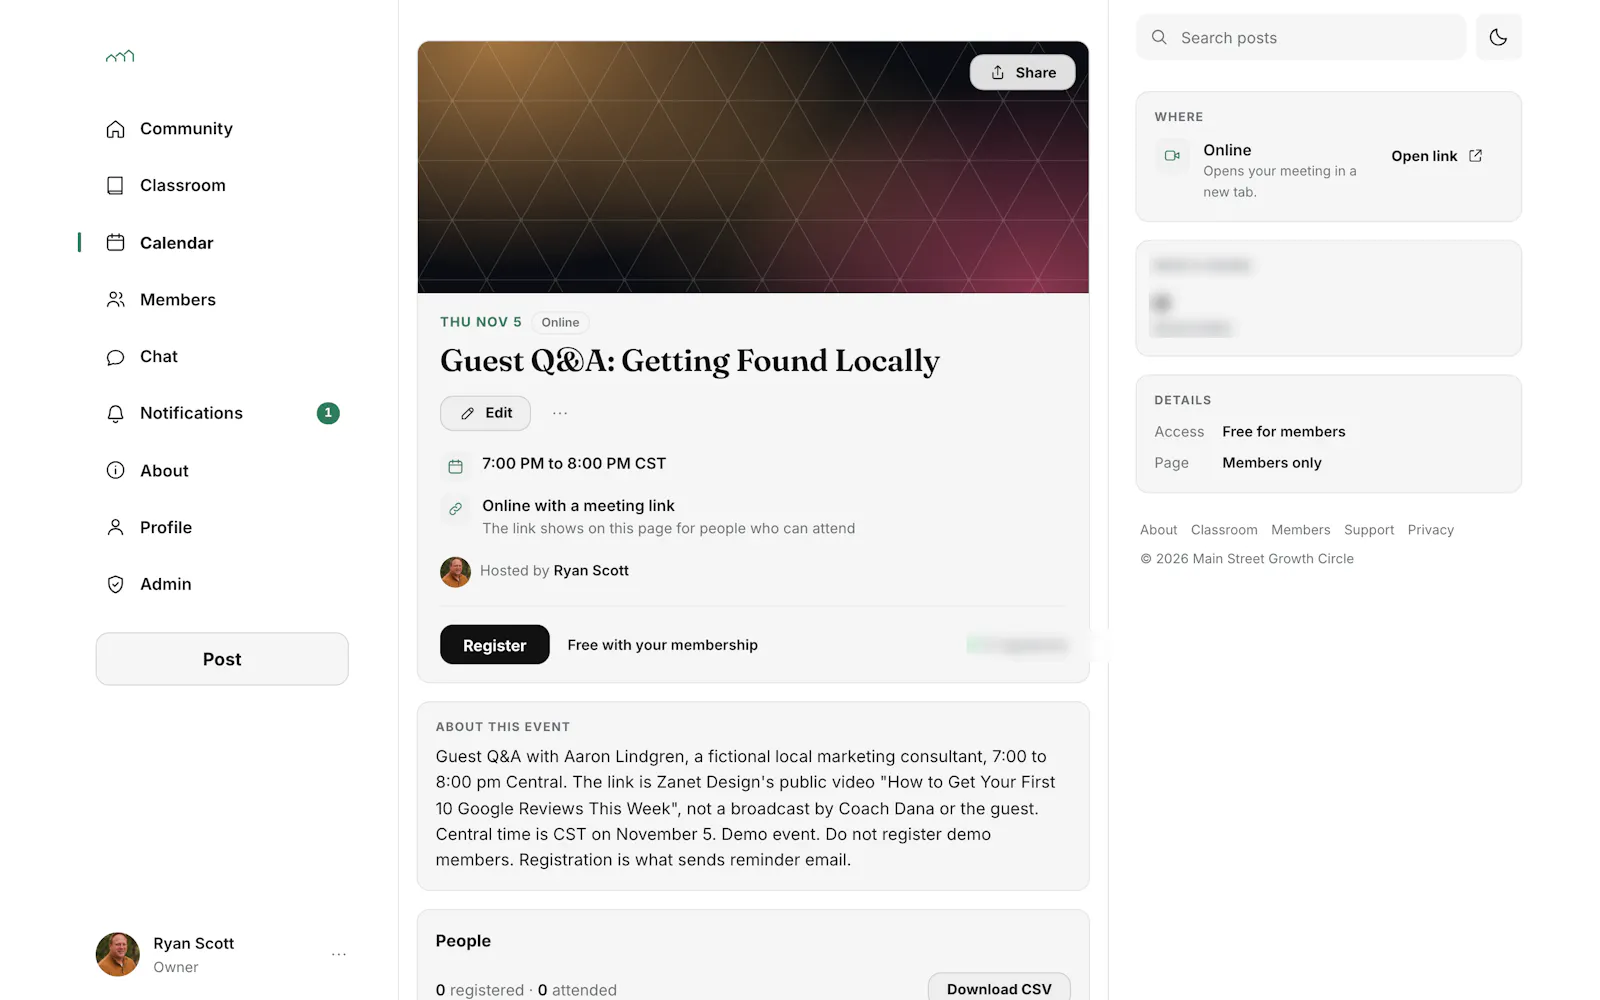Select the Chat bubble icon
The height and width of the screenshot is (1000, 1600).
(x=116, y=357)
